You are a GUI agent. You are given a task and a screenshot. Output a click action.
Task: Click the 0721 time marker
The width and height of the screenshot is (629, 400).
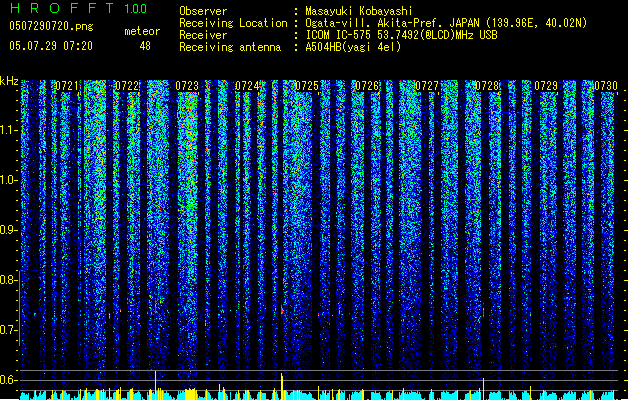click(67, 86)
